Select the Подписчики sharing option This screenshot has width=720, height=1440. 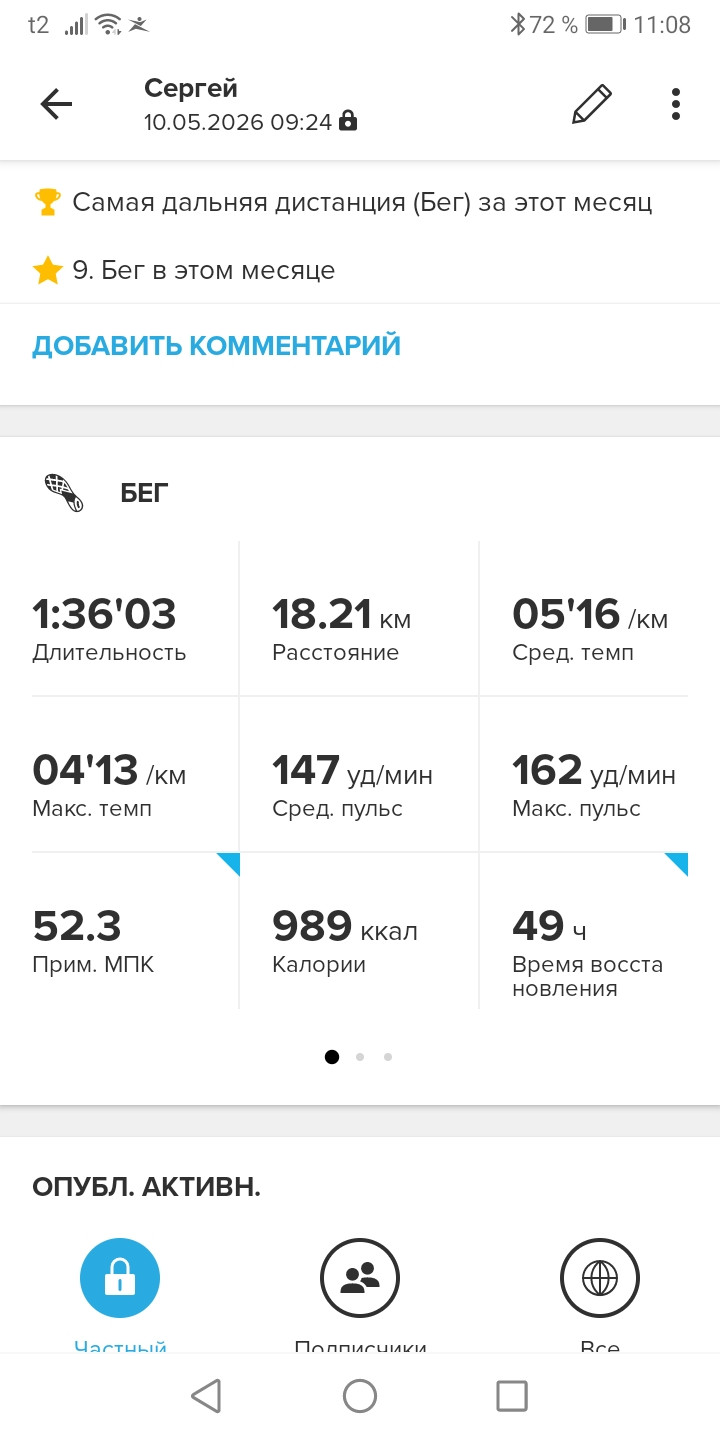click(x=360, y=1278)
